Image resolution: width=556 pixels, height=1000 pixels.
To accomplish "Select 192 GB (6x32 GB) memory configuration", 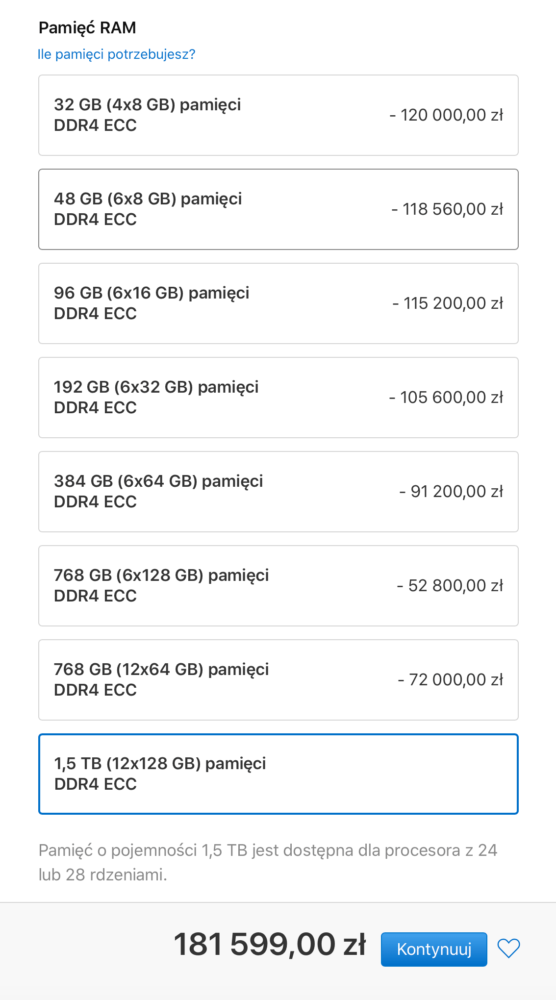I will coord(278,397).
